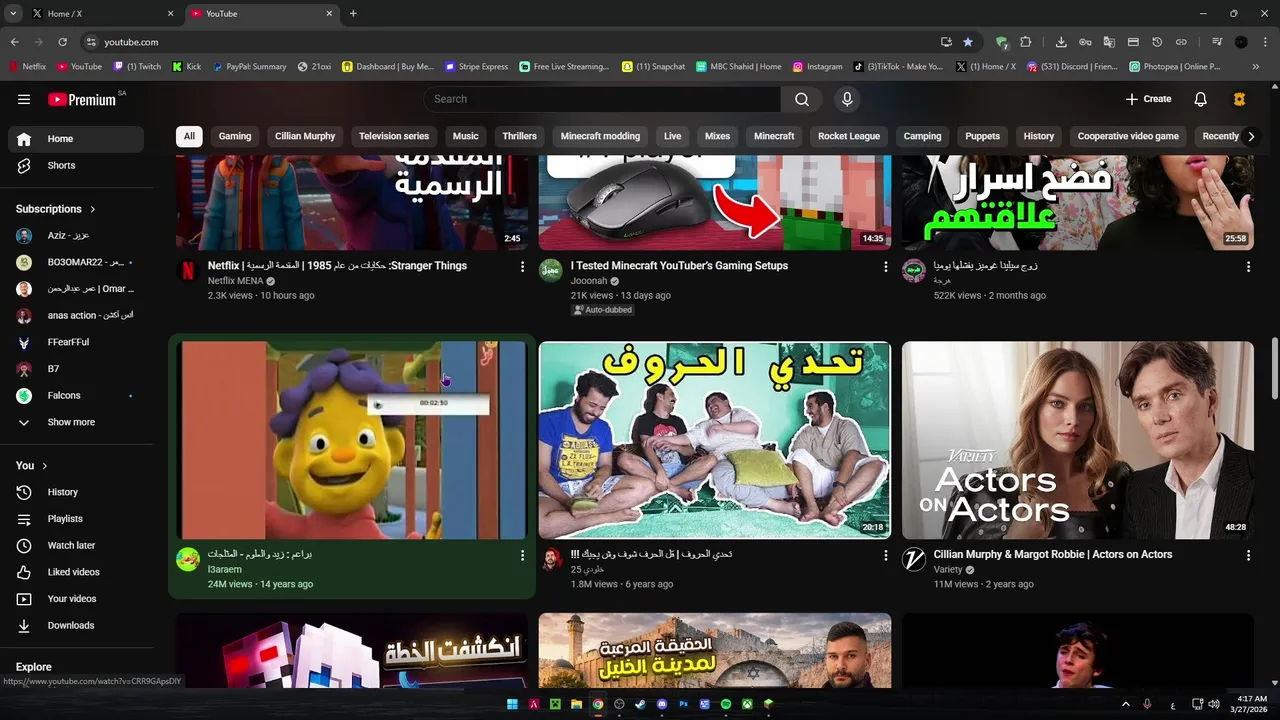The height and width of the screenshot is (720, 1280).
Task: Click the Create button
Action: [1148, 99]
